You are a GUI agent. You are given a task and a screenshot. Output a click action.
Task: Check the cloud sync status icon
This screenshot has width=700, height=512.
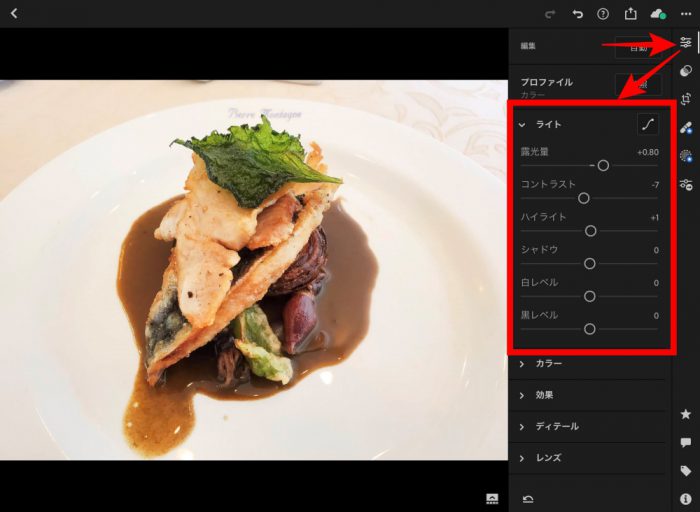(658, 14)
